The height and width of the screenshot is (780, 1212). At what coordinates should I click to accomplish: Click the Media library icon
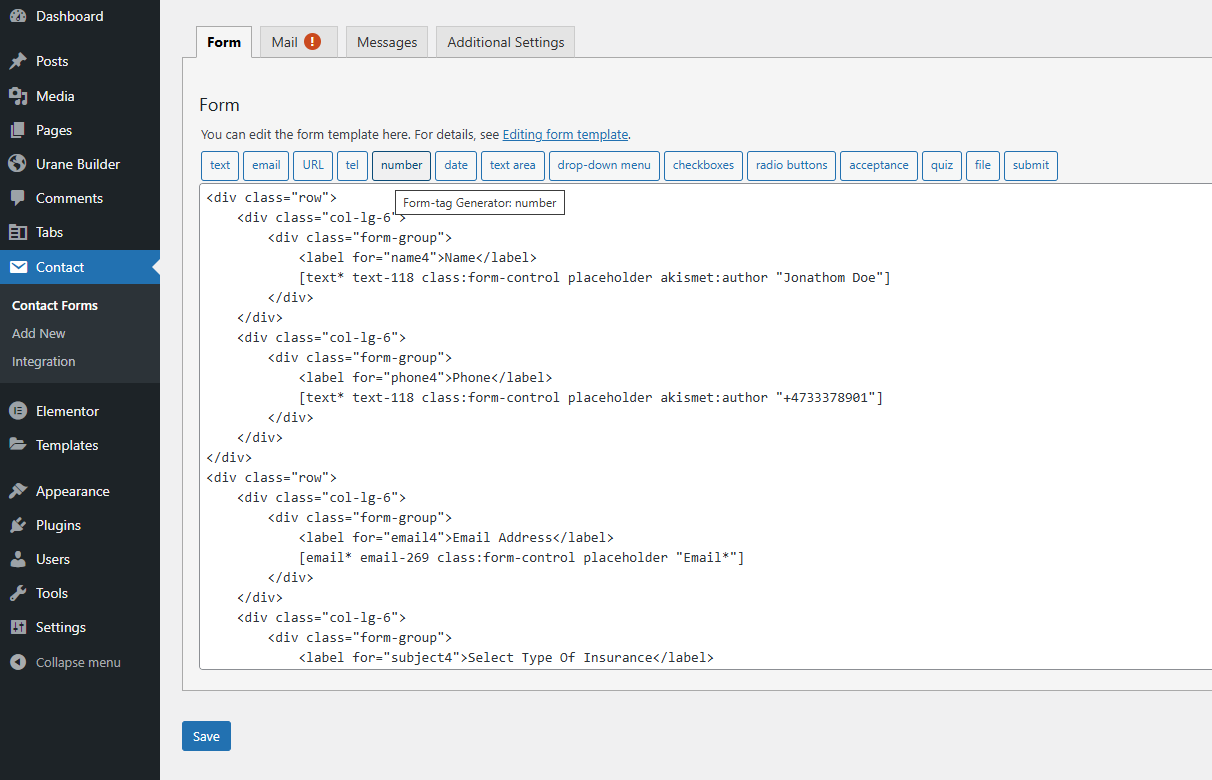point(18,96)
